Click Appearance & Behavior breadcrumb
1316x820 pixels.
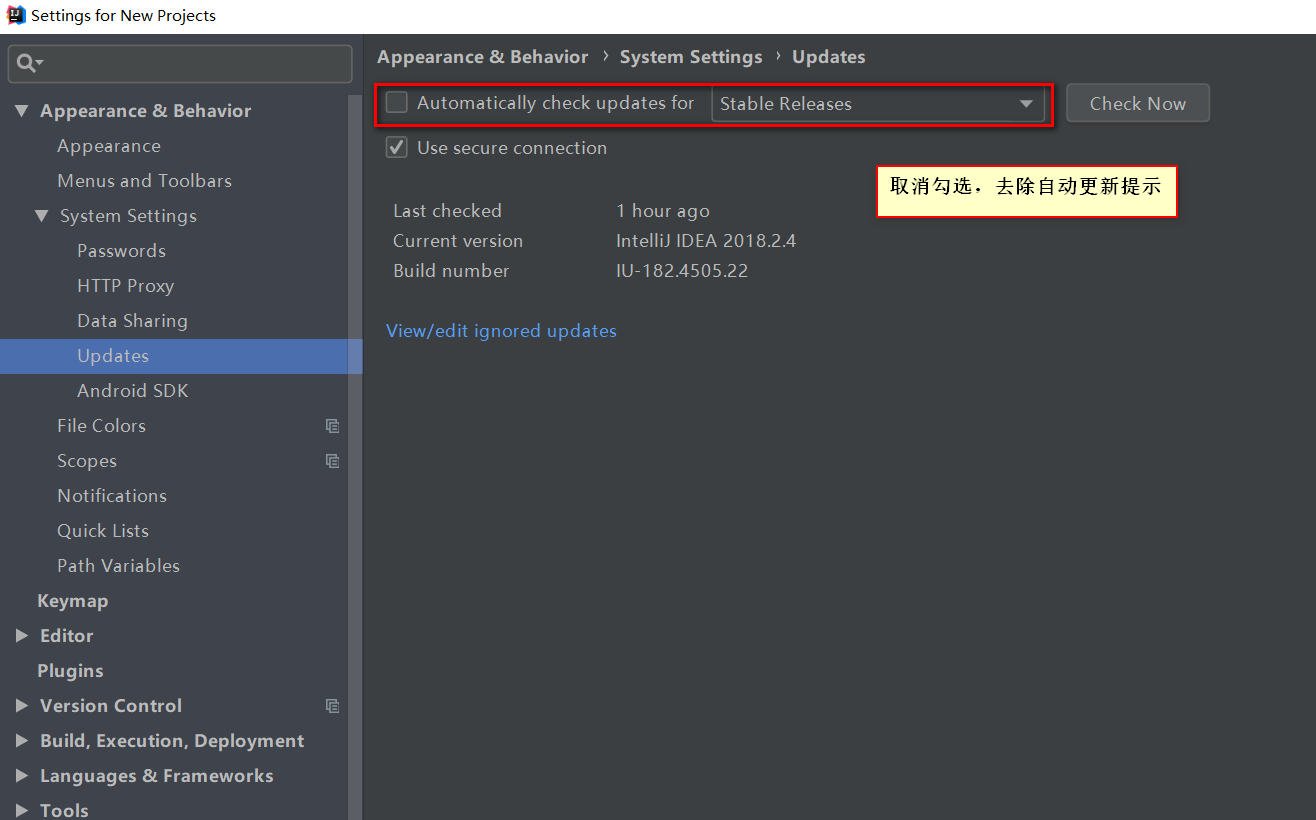click(483, 57)
